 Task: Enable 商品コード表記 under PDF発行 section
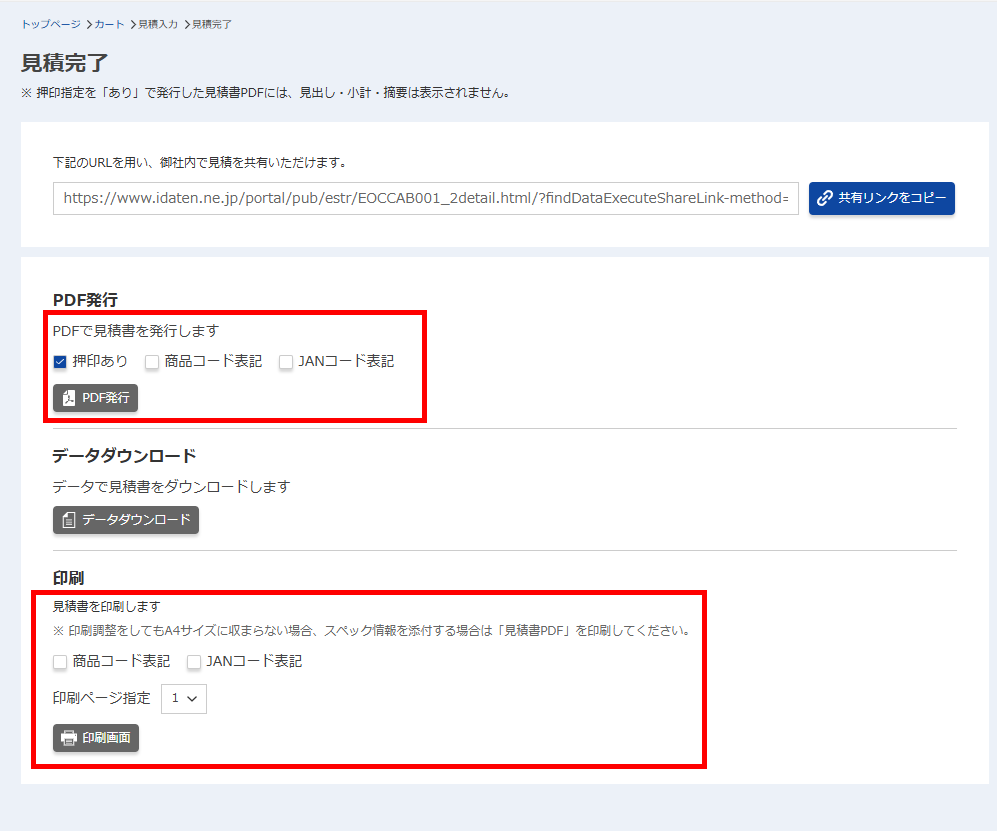click(x=152, y=362)
